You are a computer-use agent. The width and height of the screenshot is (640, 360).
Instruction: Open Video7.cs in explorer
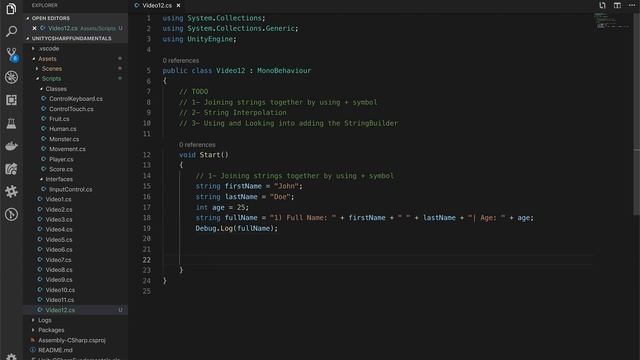tap(58, 259)
